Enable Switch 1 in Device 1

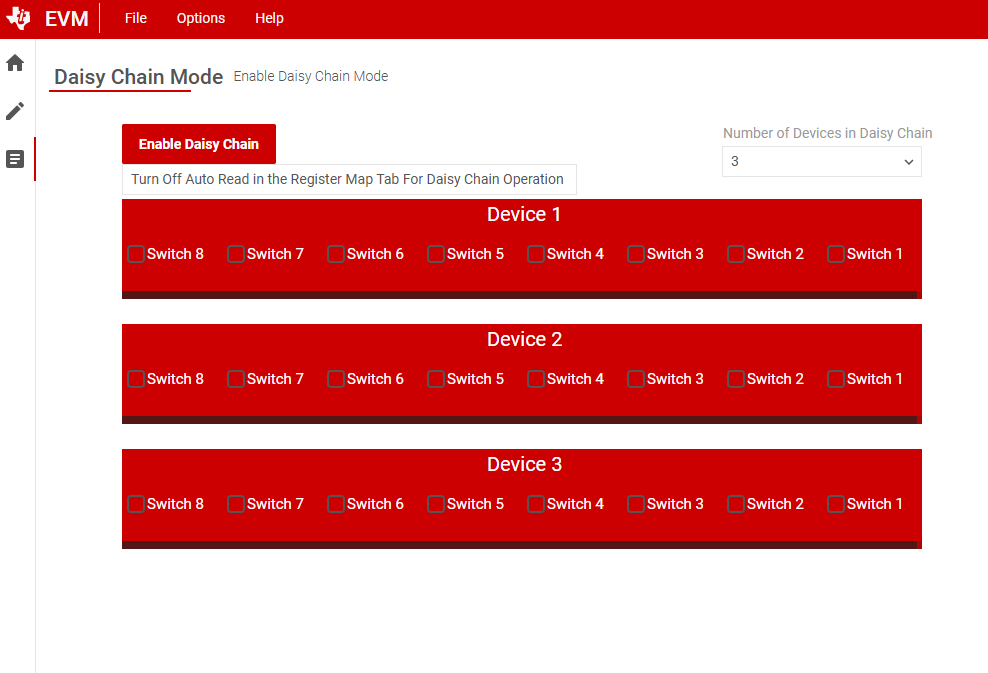[836, 254]
